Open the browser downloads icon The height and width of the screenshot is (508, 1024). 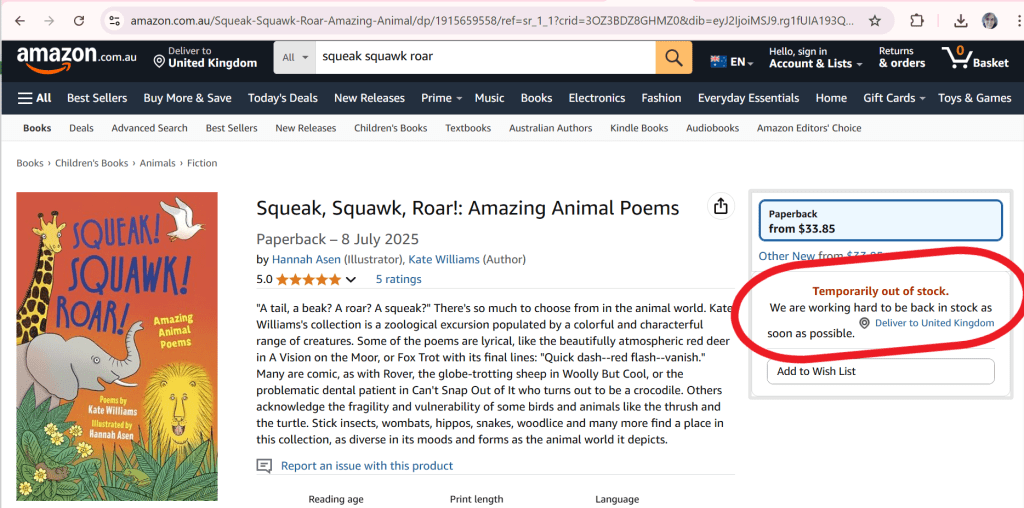click(x=960, y=20)
